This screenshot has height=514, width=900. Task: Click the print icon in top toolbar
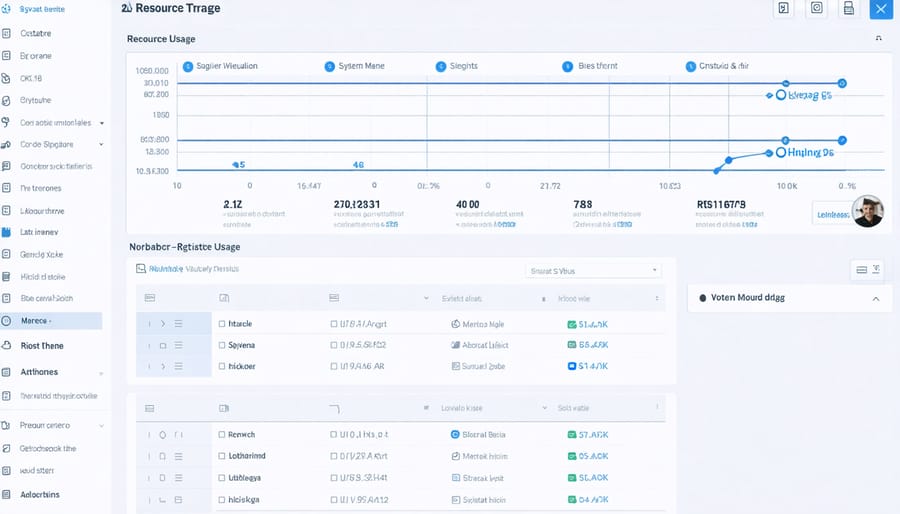click(x=849, y=8)
